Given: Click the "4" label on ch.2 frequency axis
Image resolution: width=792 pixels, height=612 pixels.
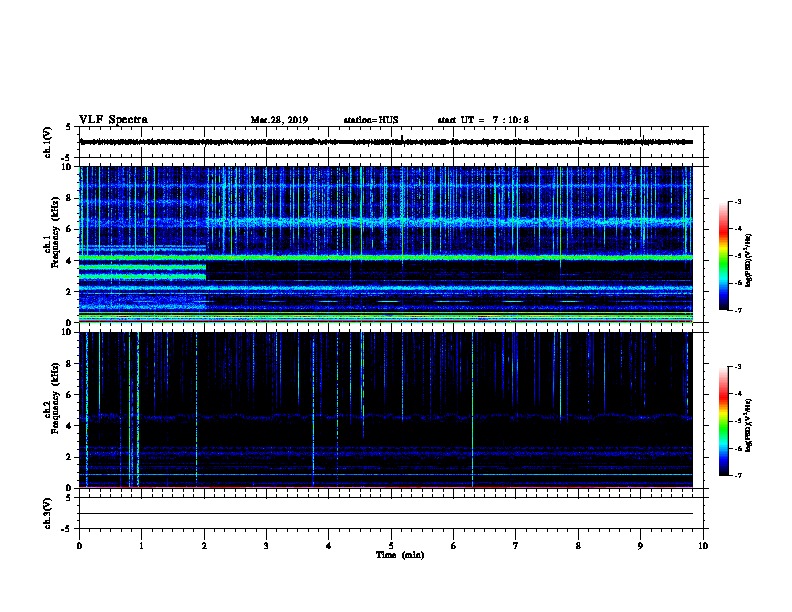Looking at the screenshot, I should pos(69,426).
